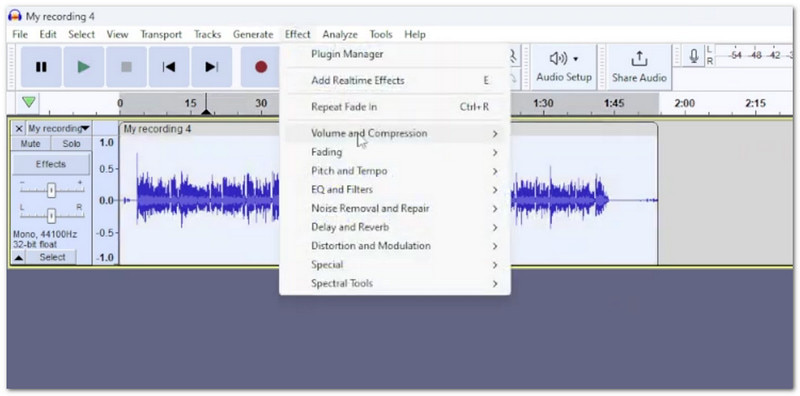
Task: Click the recording level meter scale
Action: click(754, 56)
